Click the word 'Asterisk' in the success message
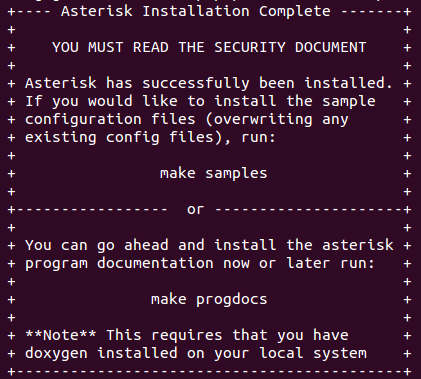Screen dimensions: 421x379 (x=61, y=83)
